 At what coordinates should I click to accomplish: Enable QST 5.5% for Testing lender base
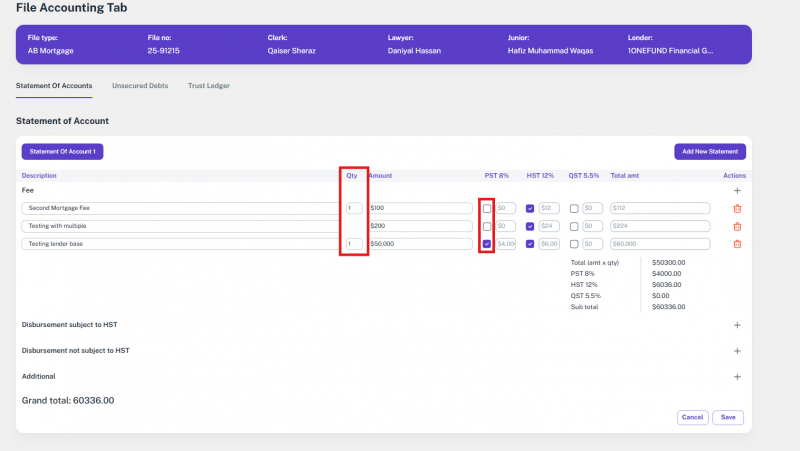[x=574, y=244]
